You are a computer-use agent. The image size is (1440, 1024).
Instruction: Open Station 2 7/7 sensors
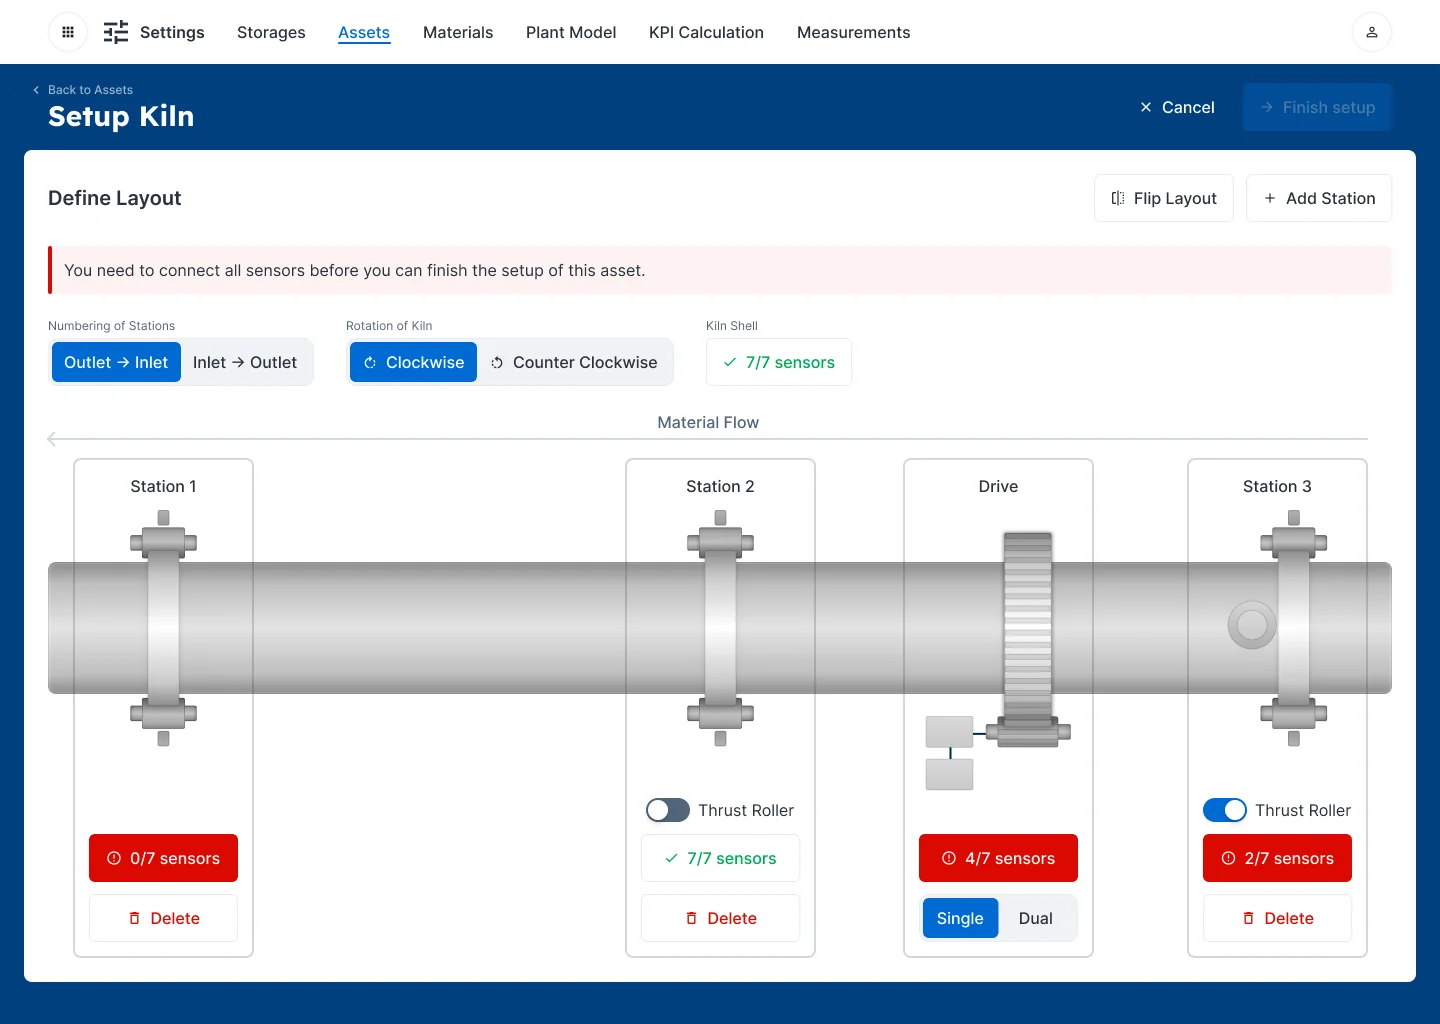720,858
